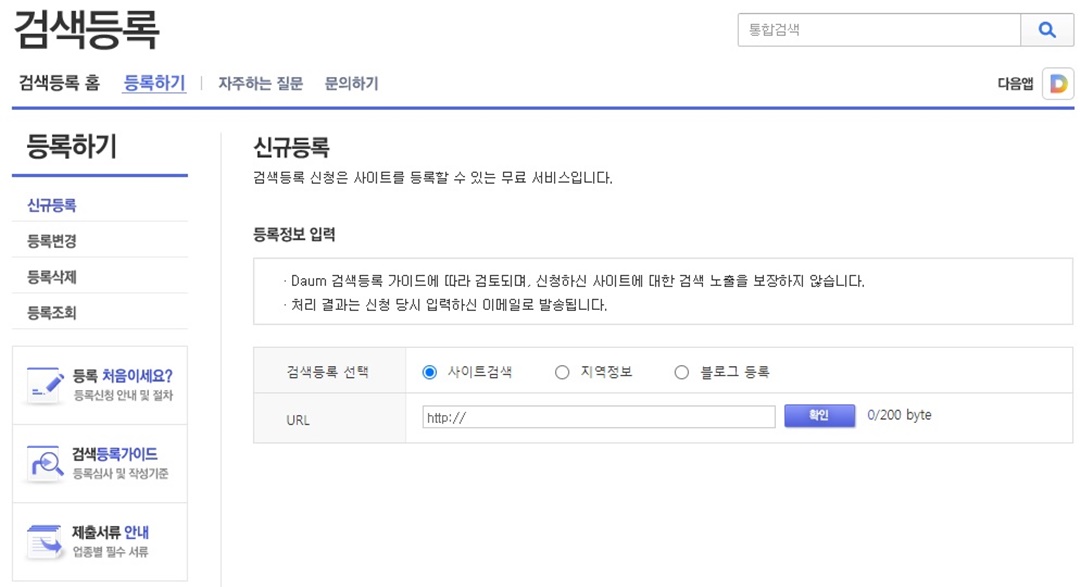Viewport: 1080px width, 587px height.
Task: Select the 블로그 등록 radio button
Action: click(x=680, y=372)
